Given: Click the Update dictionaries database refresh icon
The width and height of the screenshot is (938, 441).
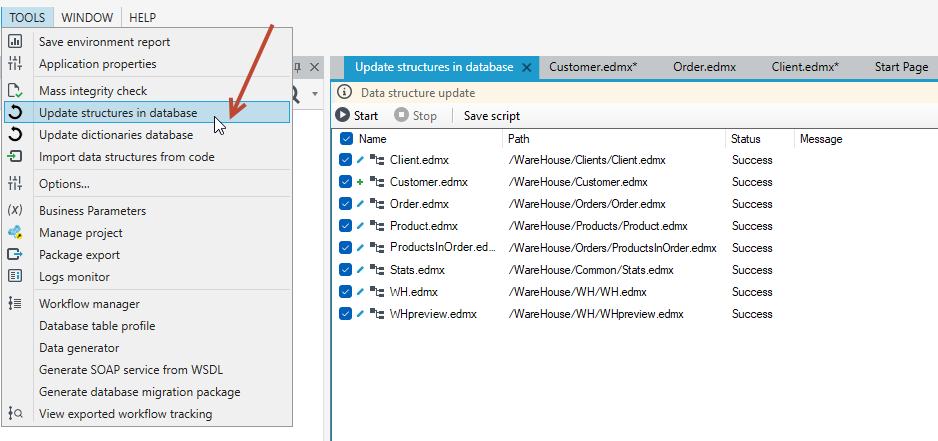Looking at the screenshot, I should tap(15, 135).
